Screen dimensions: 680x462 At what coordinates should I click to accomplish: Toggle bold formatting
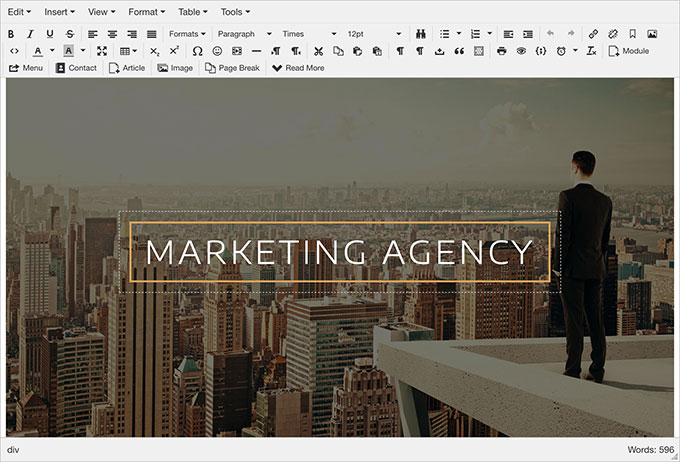[x=11, y=34]
